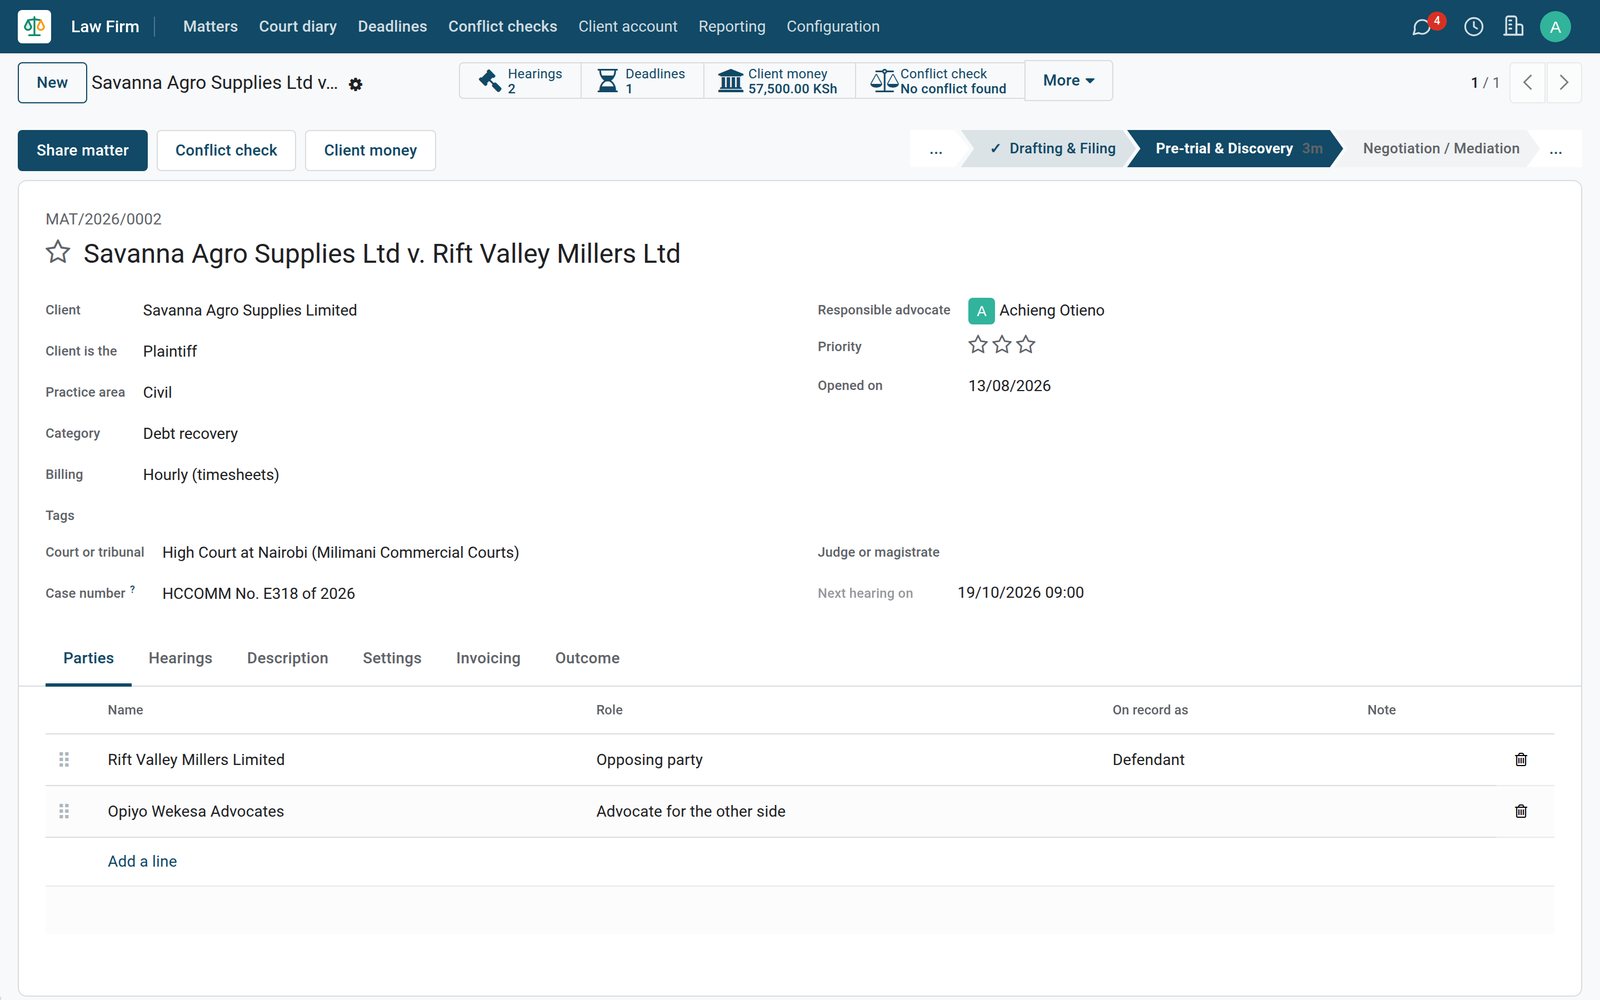
Task: Set priority to one star
Action: [978, 345]
